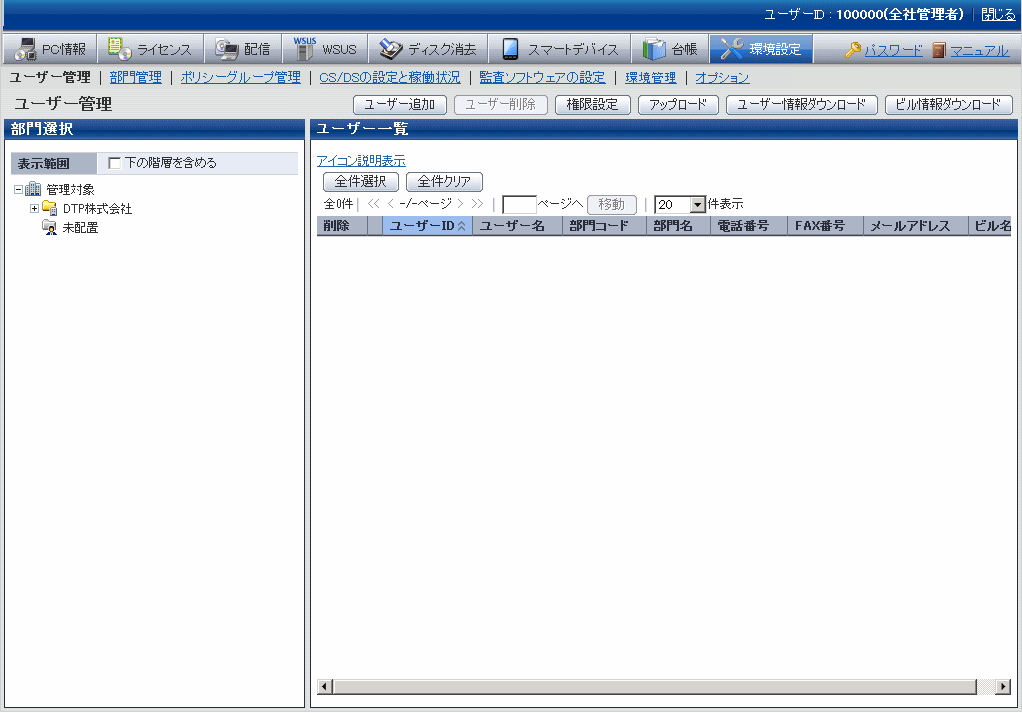Switch to the ライセンス tab
Viewport: 1022px width, 713px height.
pos(151,49)
